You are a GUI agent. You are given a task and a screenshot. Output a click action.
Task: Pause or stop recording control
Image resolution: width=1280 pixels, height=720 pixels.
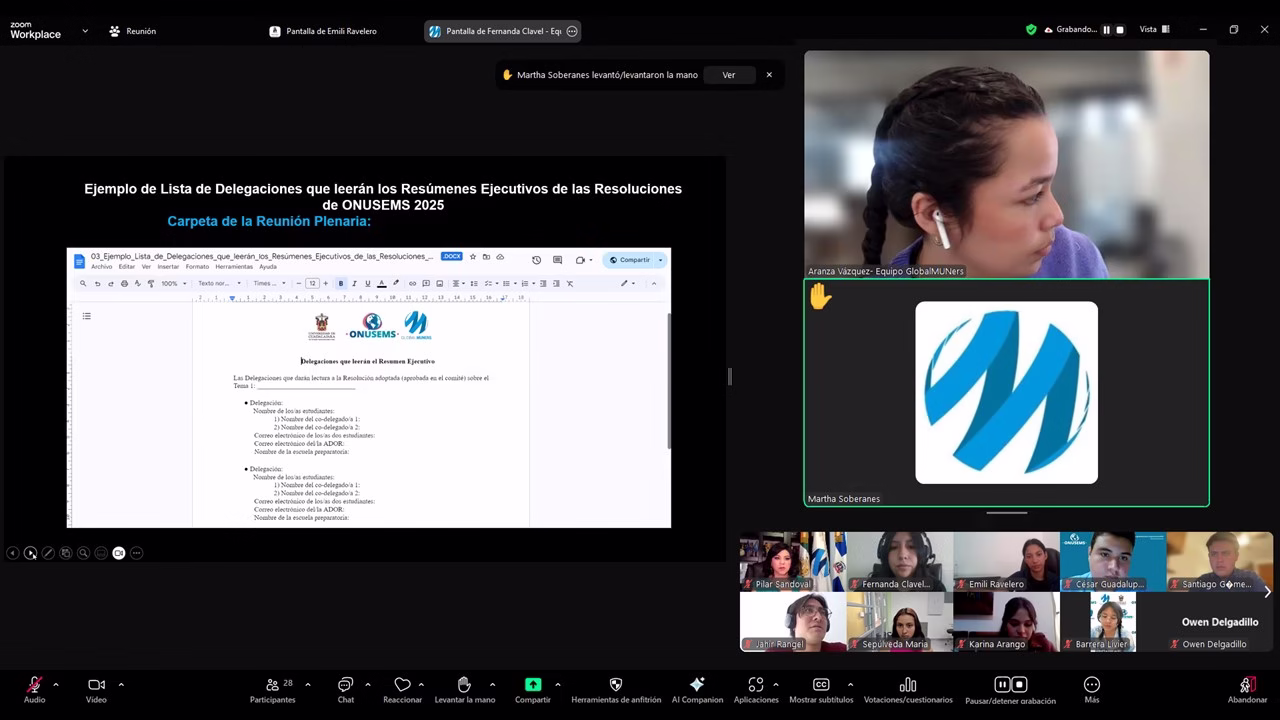(x=1010, y=685)
